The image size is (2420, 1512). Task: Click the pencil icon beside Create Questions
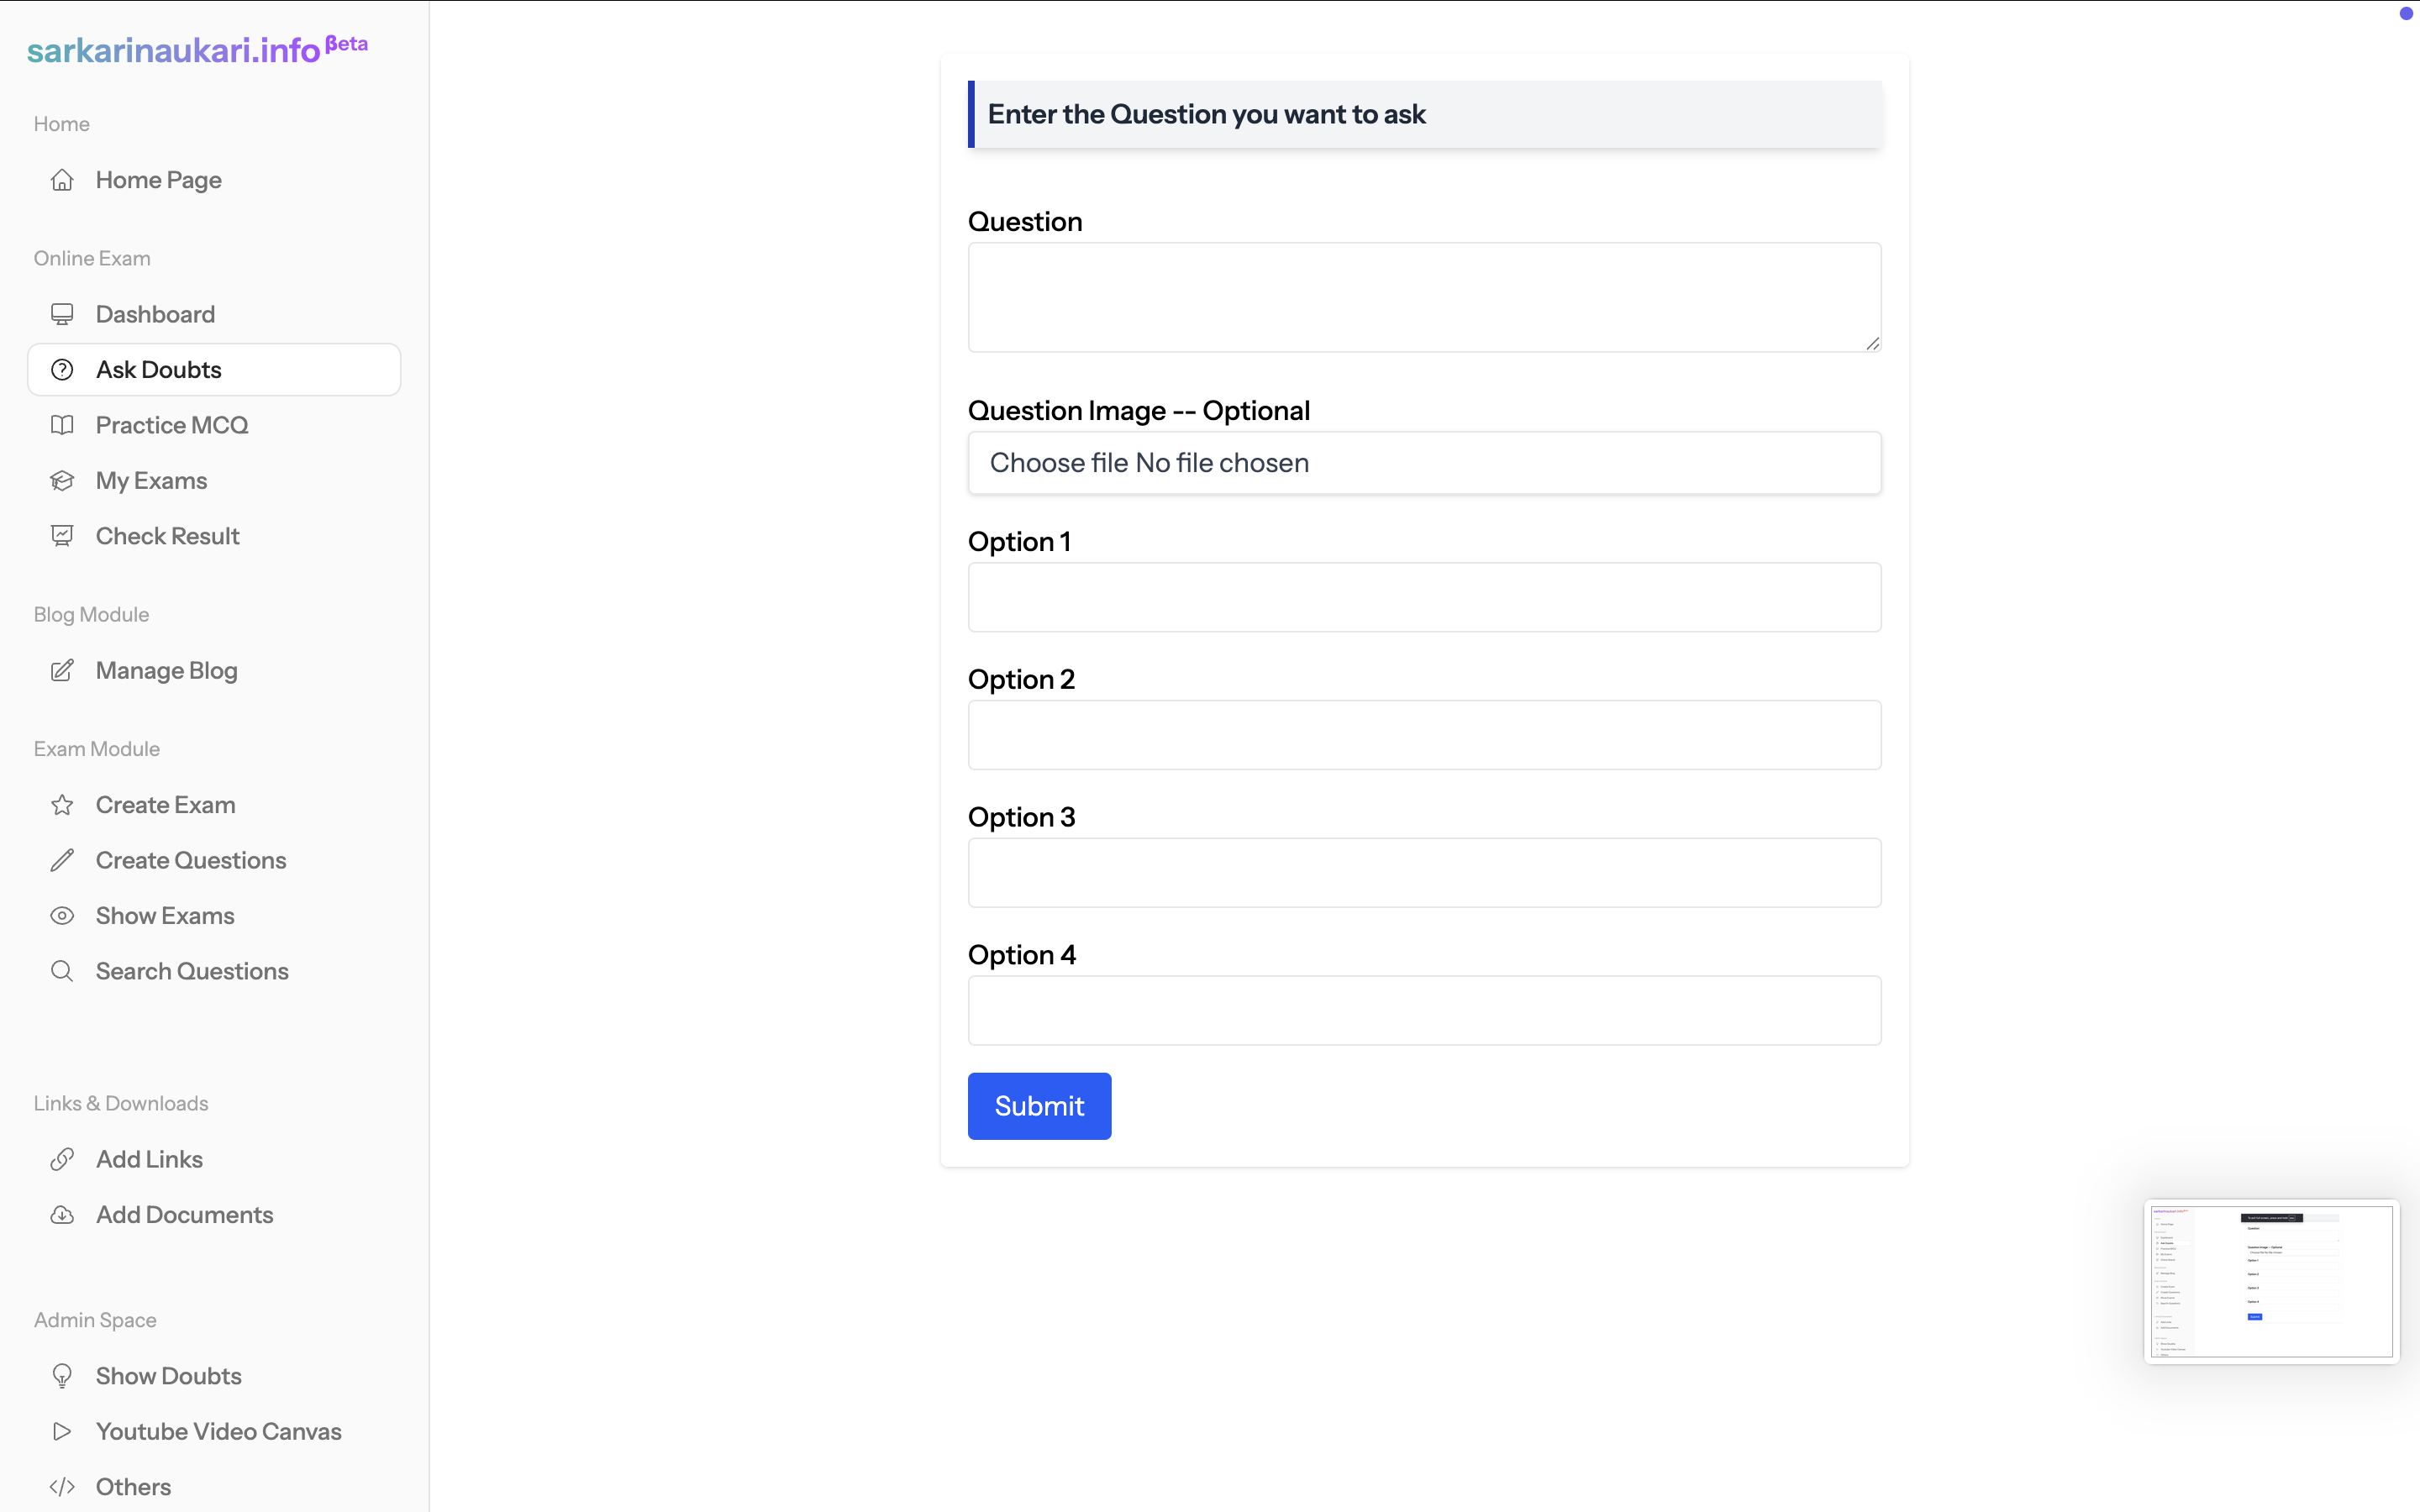coord(62,860)
